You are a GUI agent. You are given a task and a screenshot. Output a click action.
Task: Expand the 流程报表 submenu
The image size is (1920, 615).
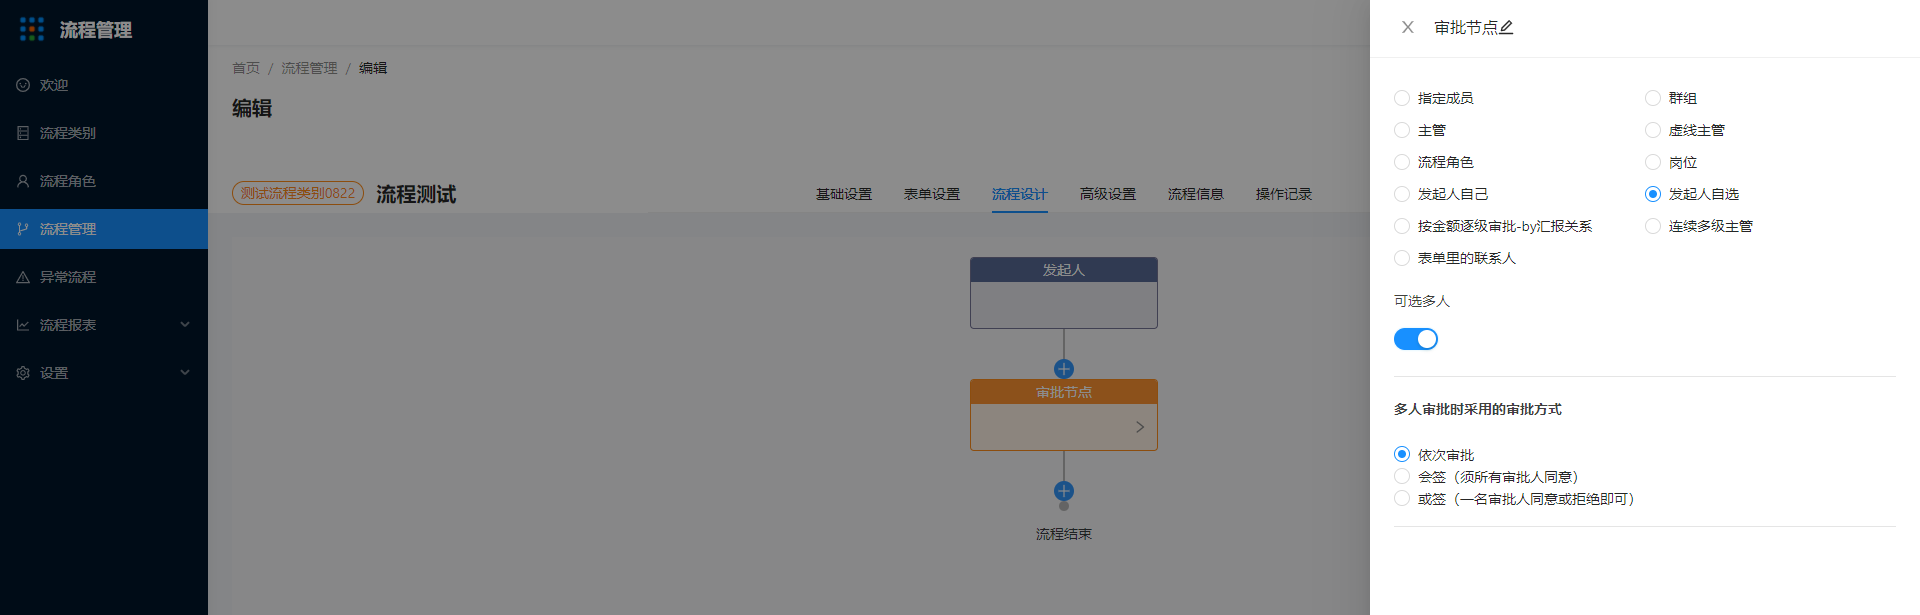[185, 325]
